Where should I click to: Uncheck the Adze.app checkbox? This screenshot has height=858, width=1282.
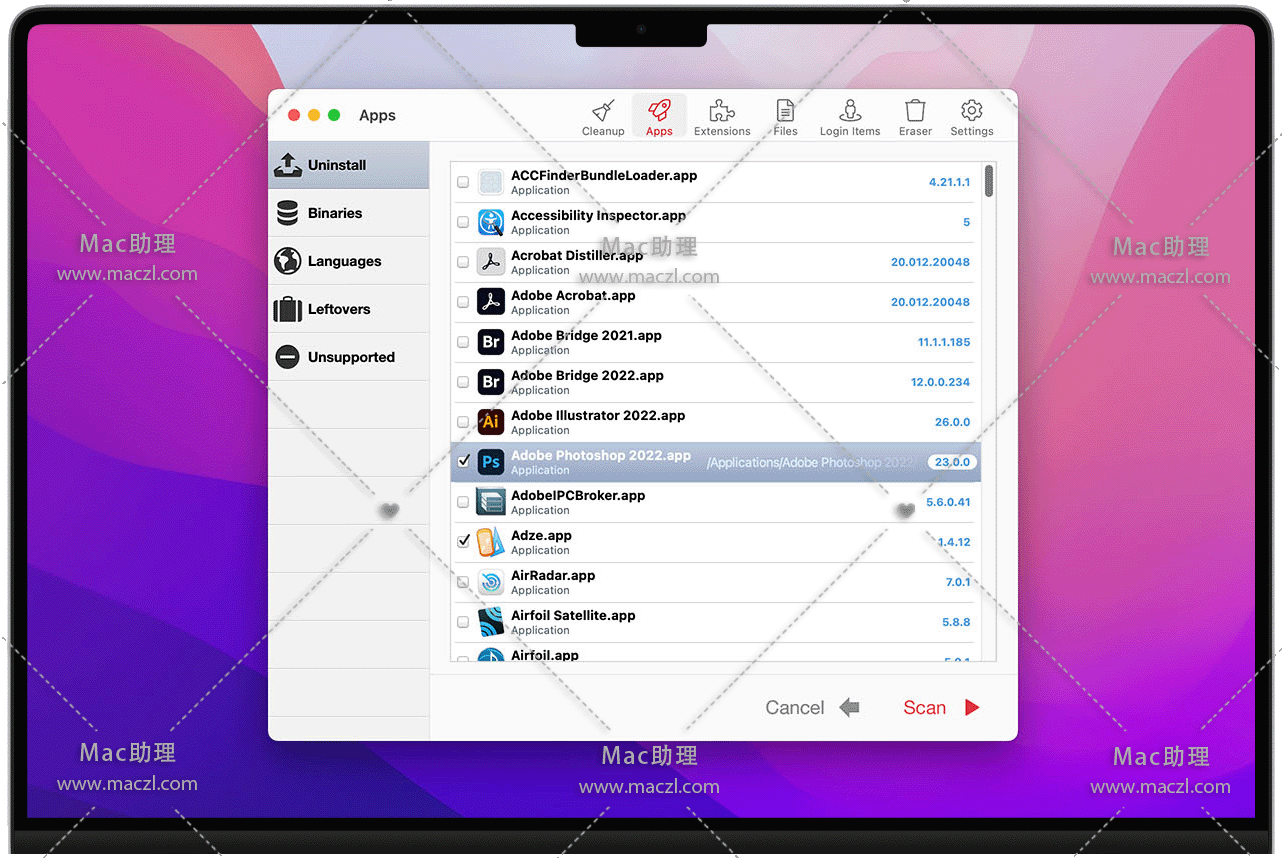[x=463, y=541]
